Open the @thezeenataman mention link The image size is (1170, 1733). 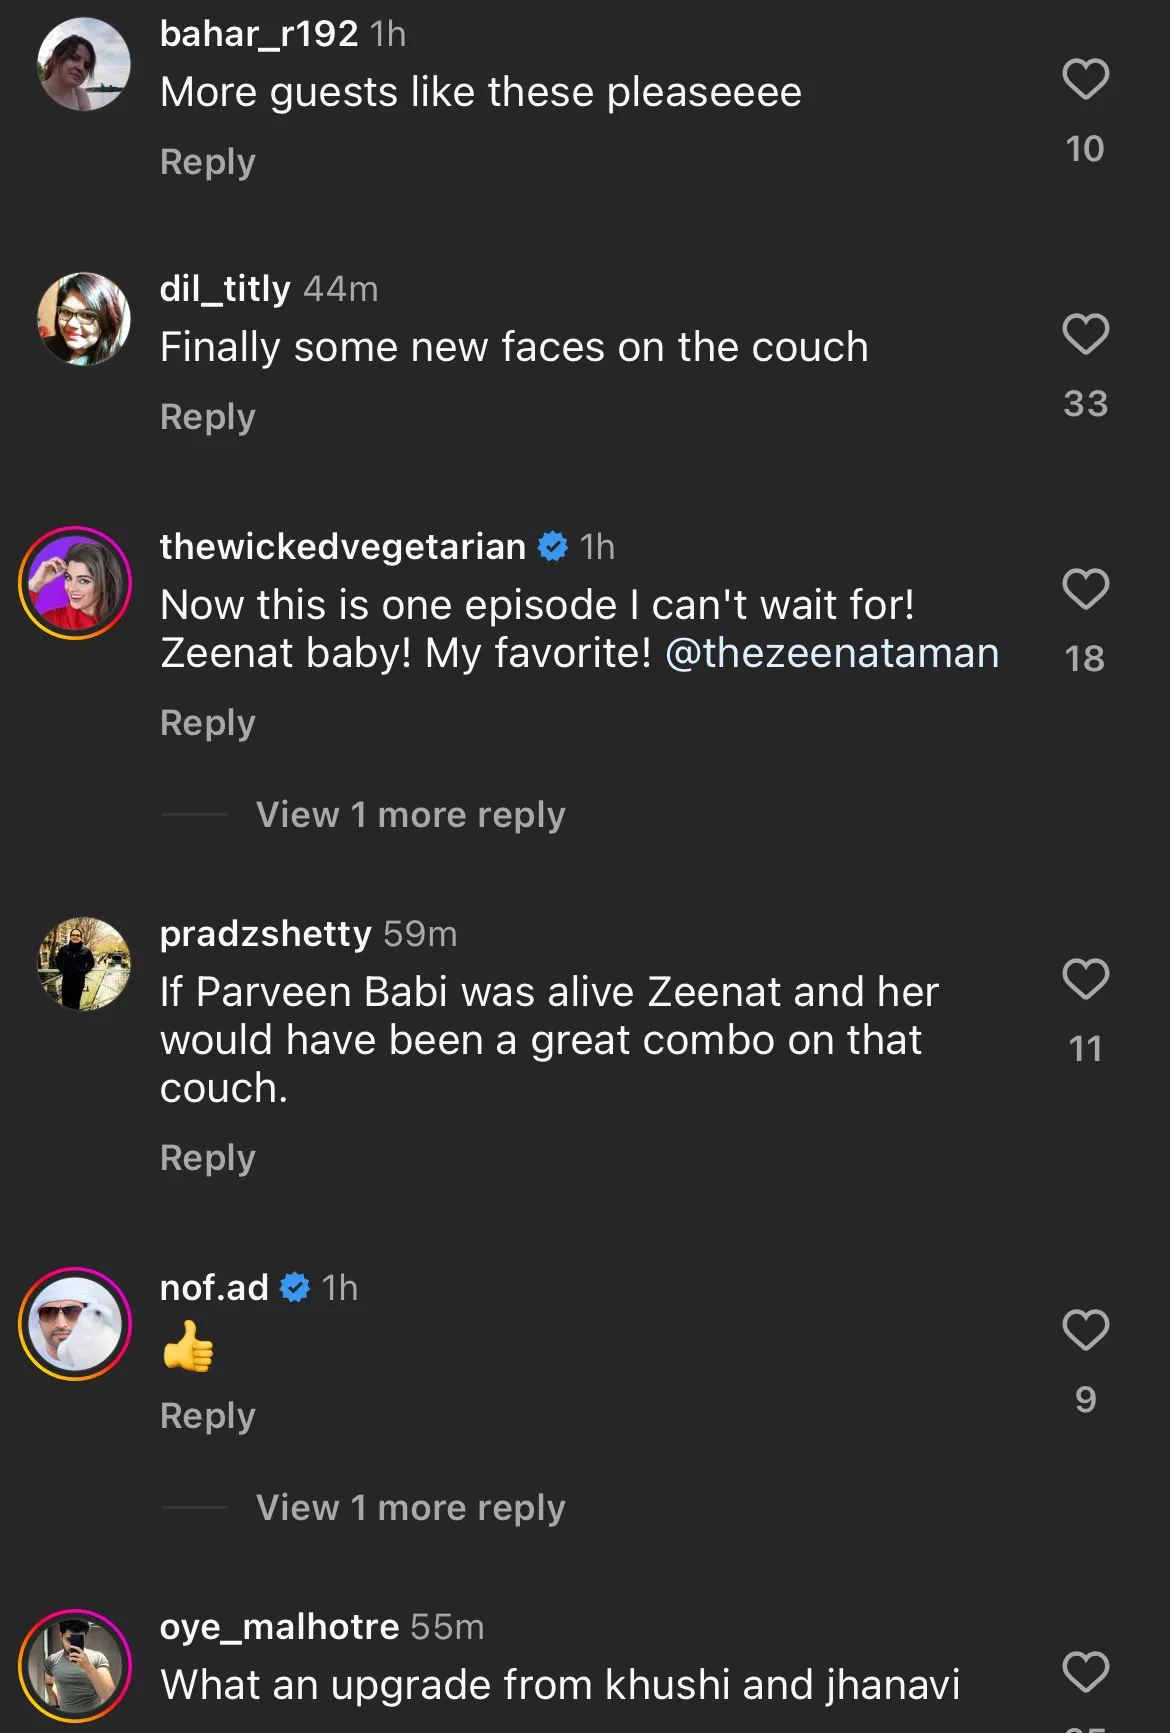coord(832,653)
